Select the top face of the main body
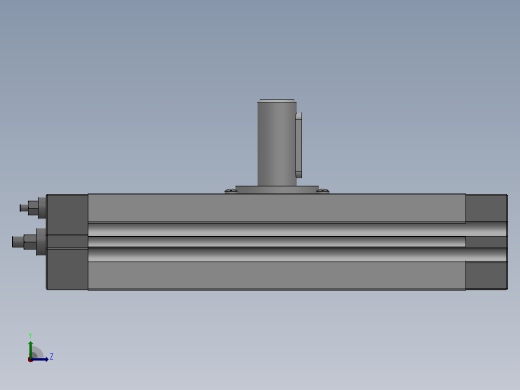This screenshot has width=520, height=390. pos(277,208)
